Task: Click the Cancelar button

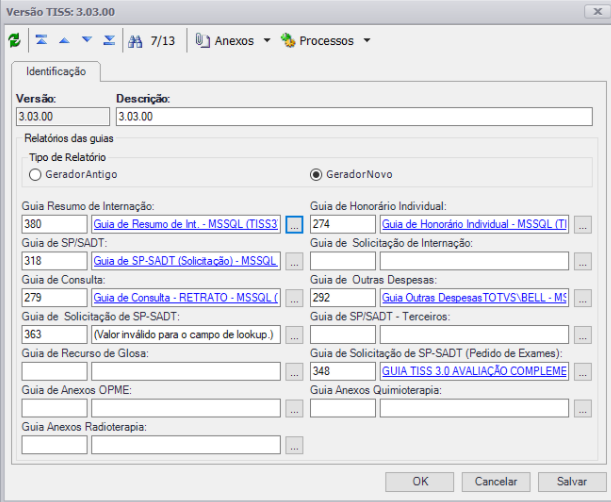Action: click(x=496, y=482)
